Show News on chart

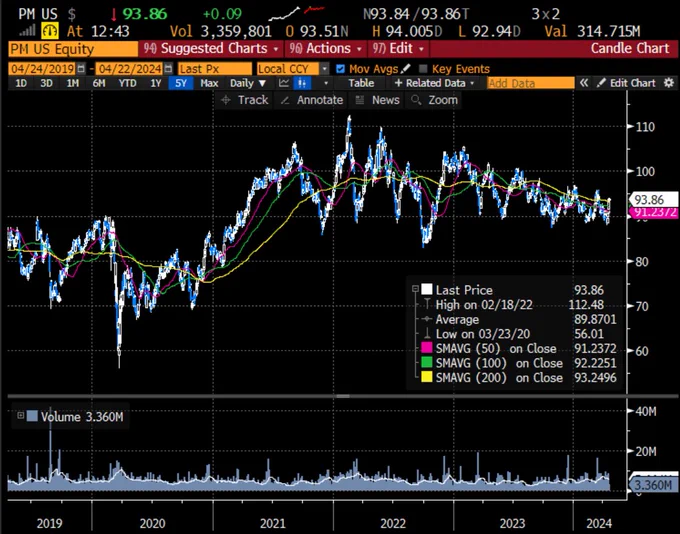pyautogui.click(x=377, y=100)
